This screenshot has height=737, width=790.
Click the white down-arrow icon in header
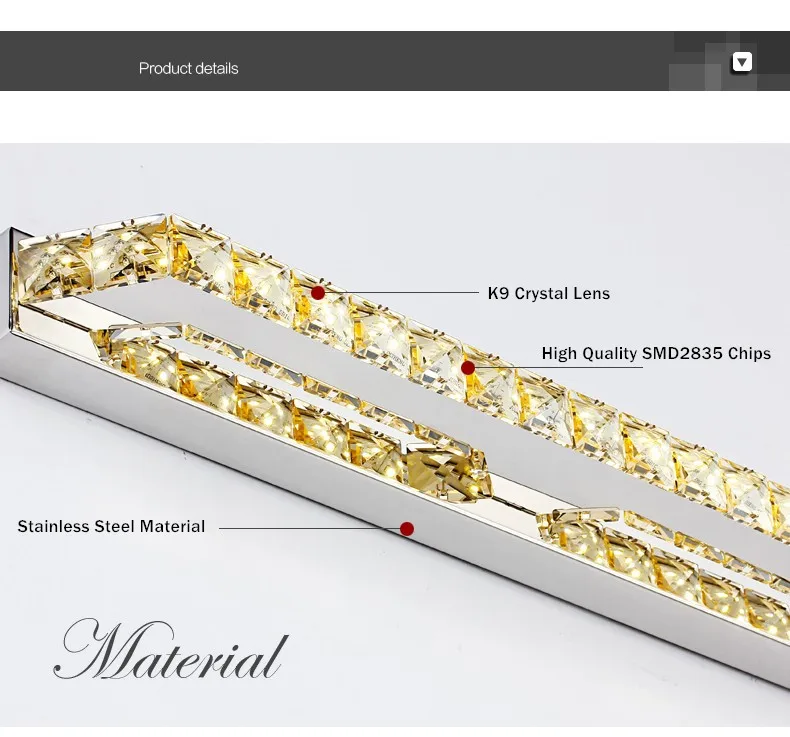[742, 62]
